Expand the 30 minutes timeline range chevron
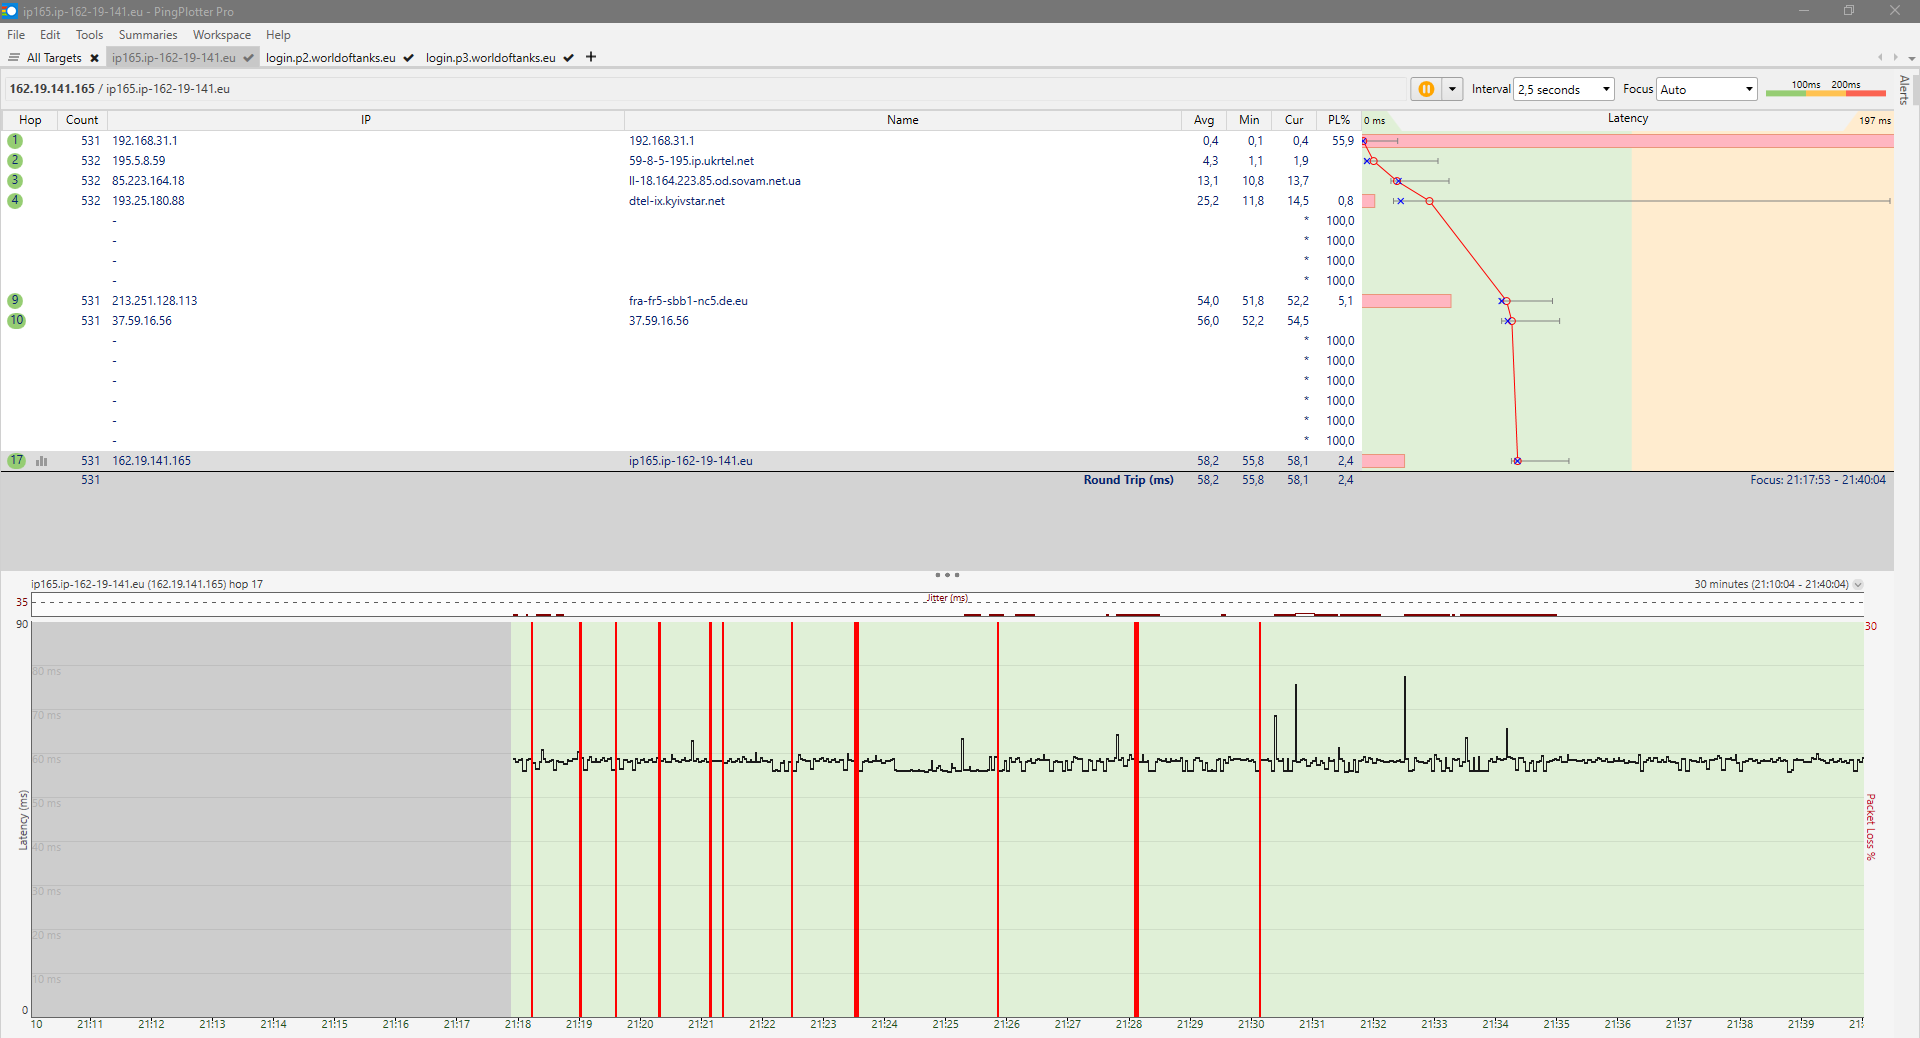 (x=1858, y=584)
